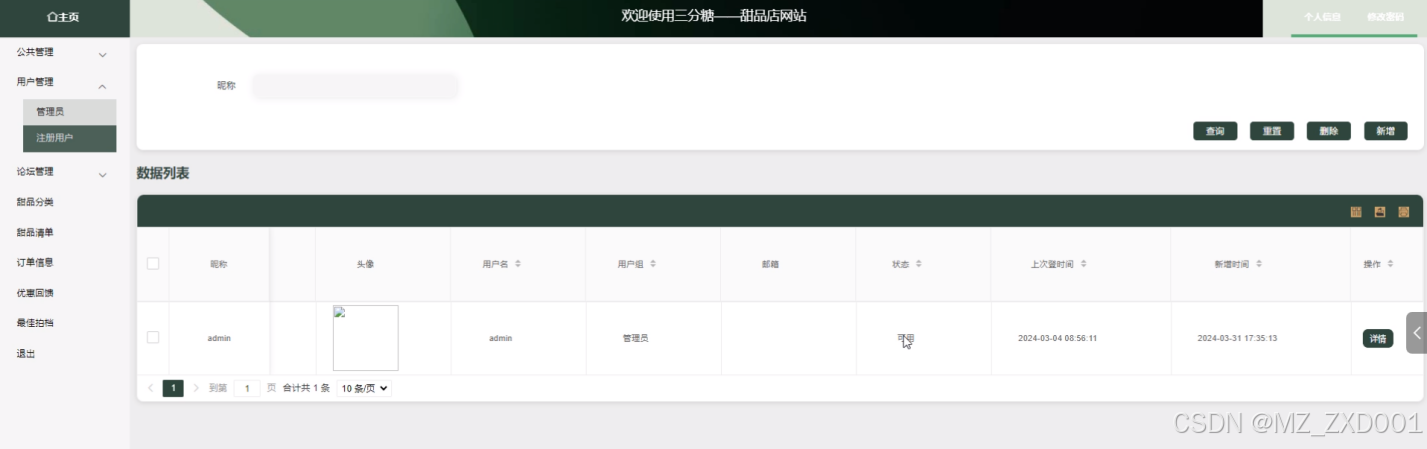The image size is (1427, 449).
Task: Sort by 操作 column arrows
Action: (x=1390, y=264)
